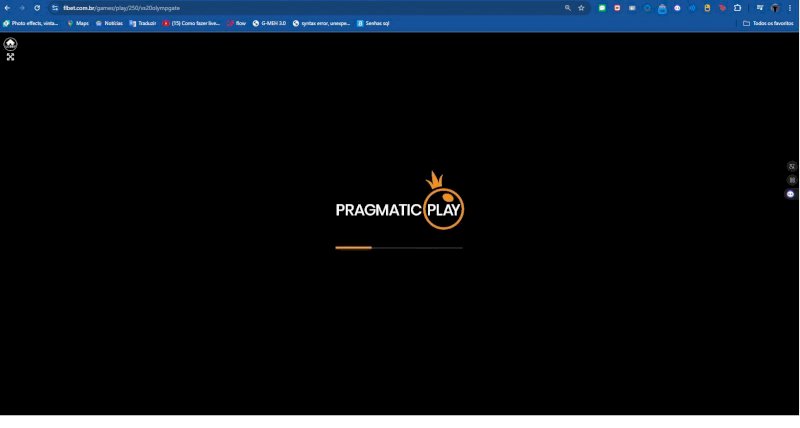Open the gray card extension icon

pos(632,8)
